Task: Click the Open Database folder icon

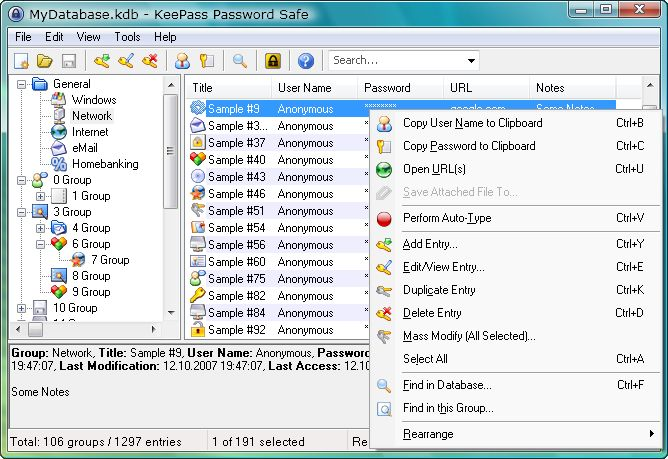Action: pyautogui.click(x=45, y=61)
